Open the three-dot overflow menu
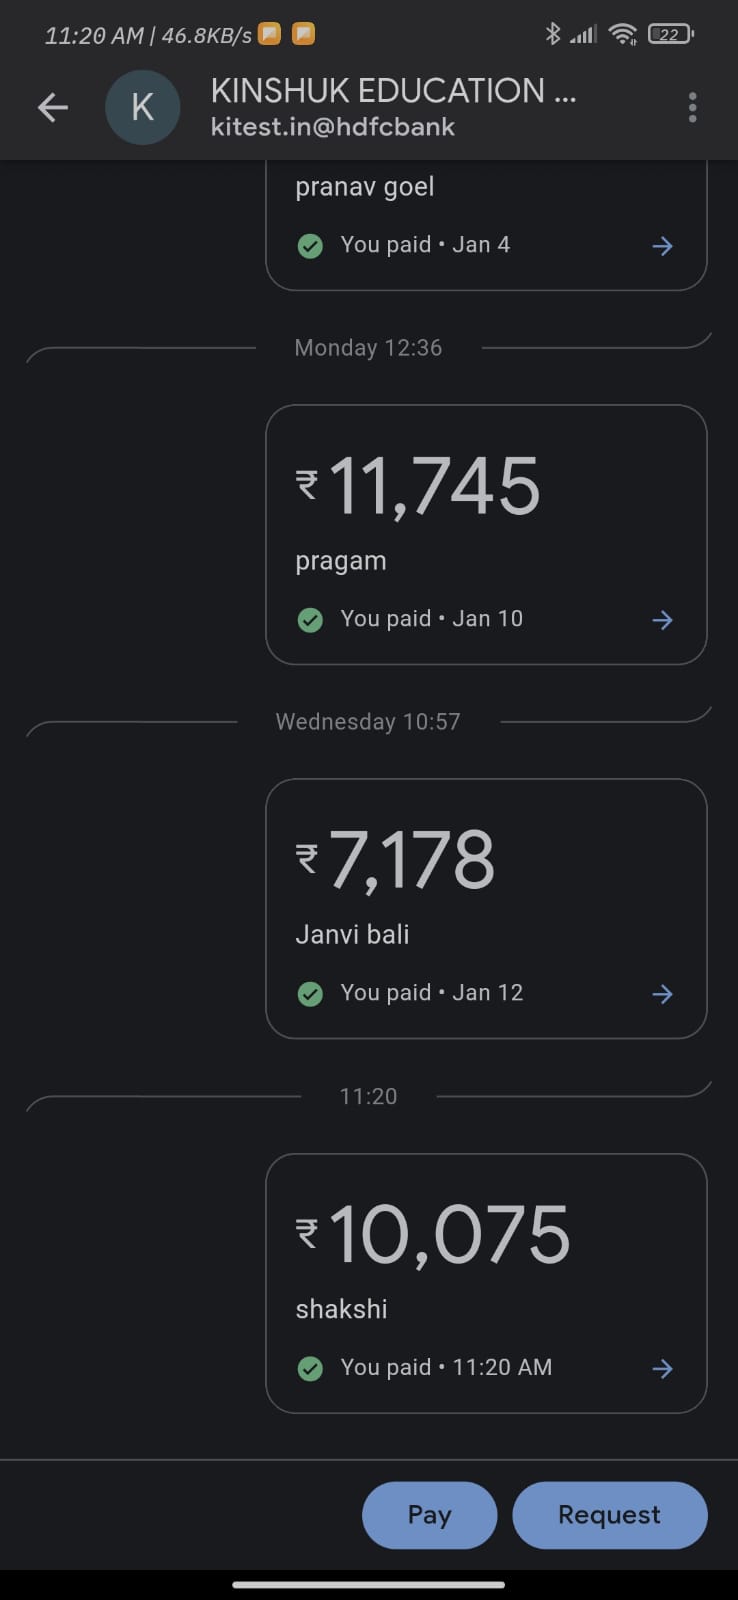This screenshot has width=738, height=1600. pos(692,107)
